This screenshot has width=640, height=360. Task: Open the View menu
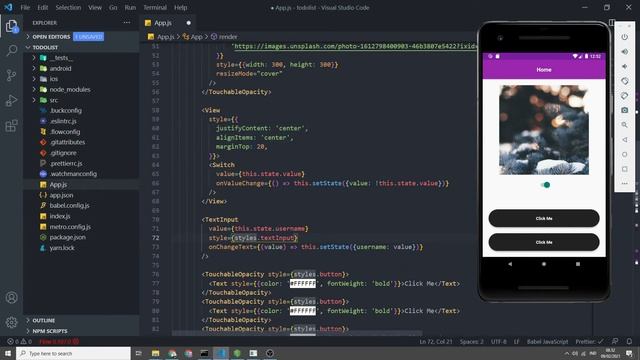(95, 7)
